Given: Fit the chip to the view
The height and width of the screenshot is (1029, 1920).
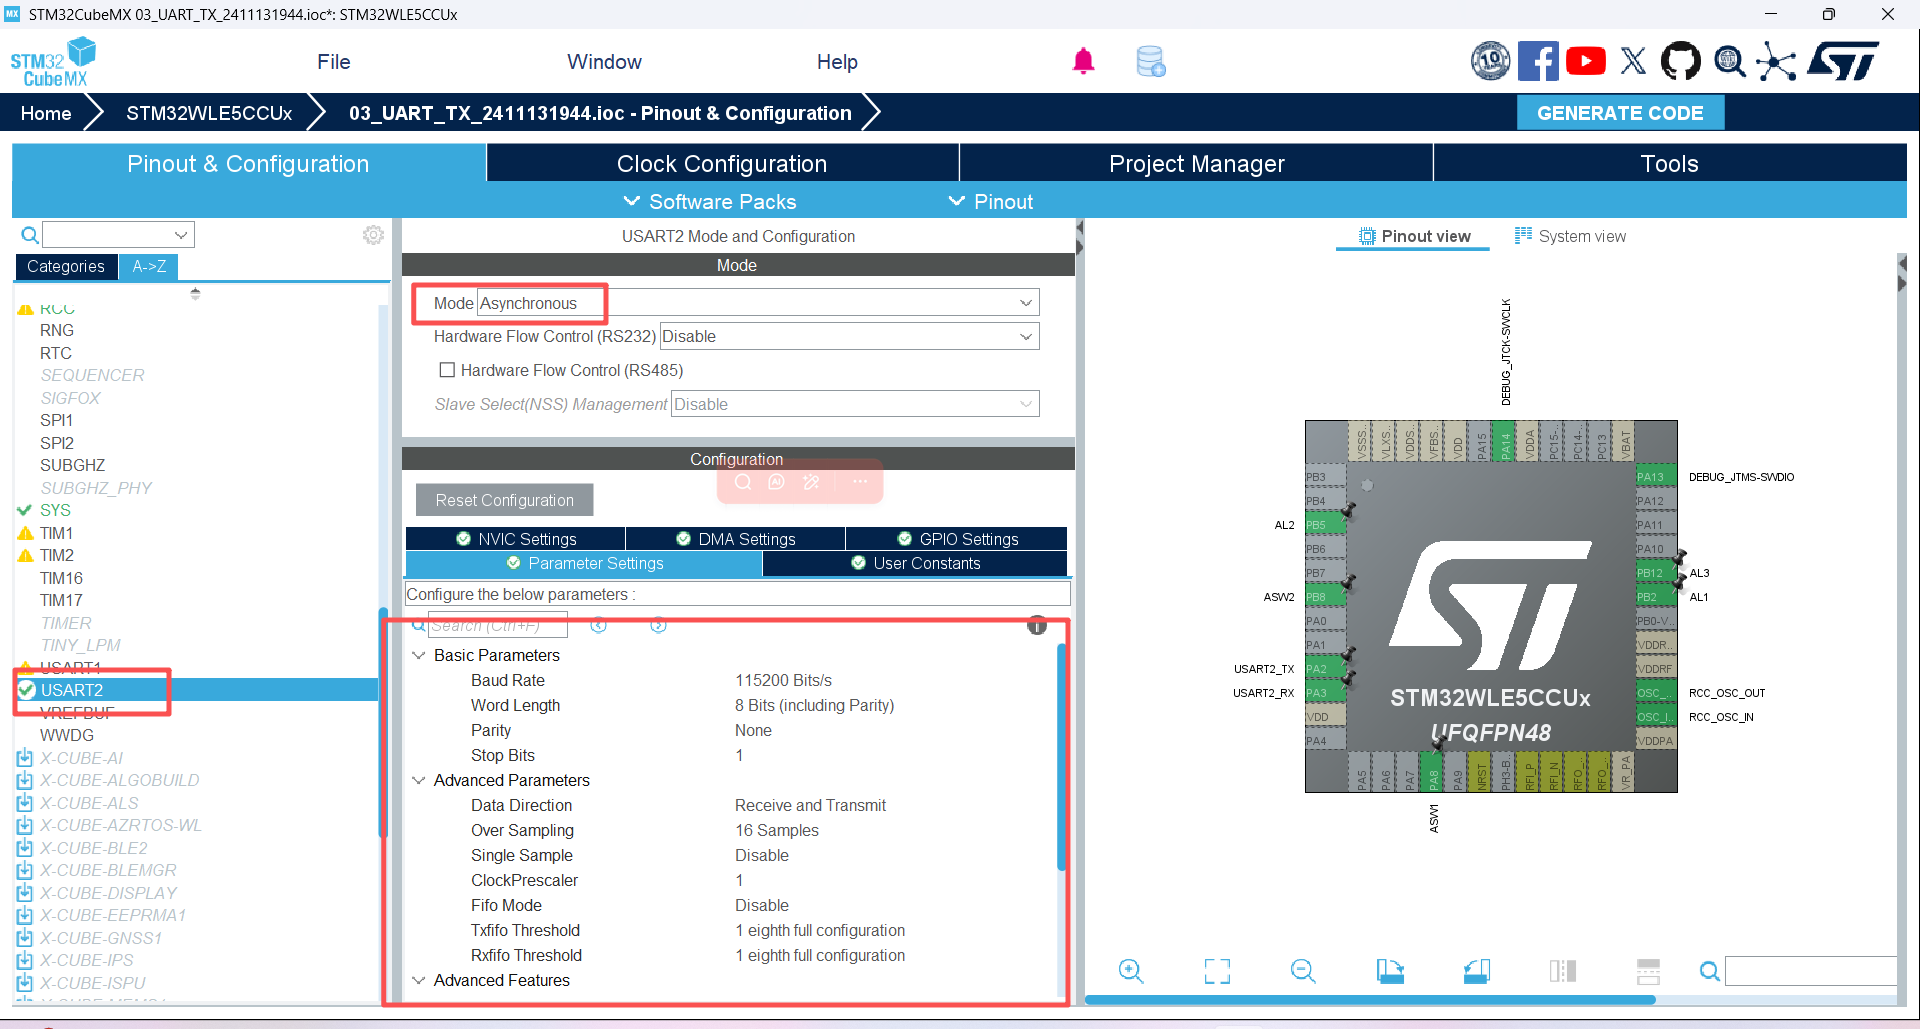Looking at the screenshot, I should [x=1217, y=971].
